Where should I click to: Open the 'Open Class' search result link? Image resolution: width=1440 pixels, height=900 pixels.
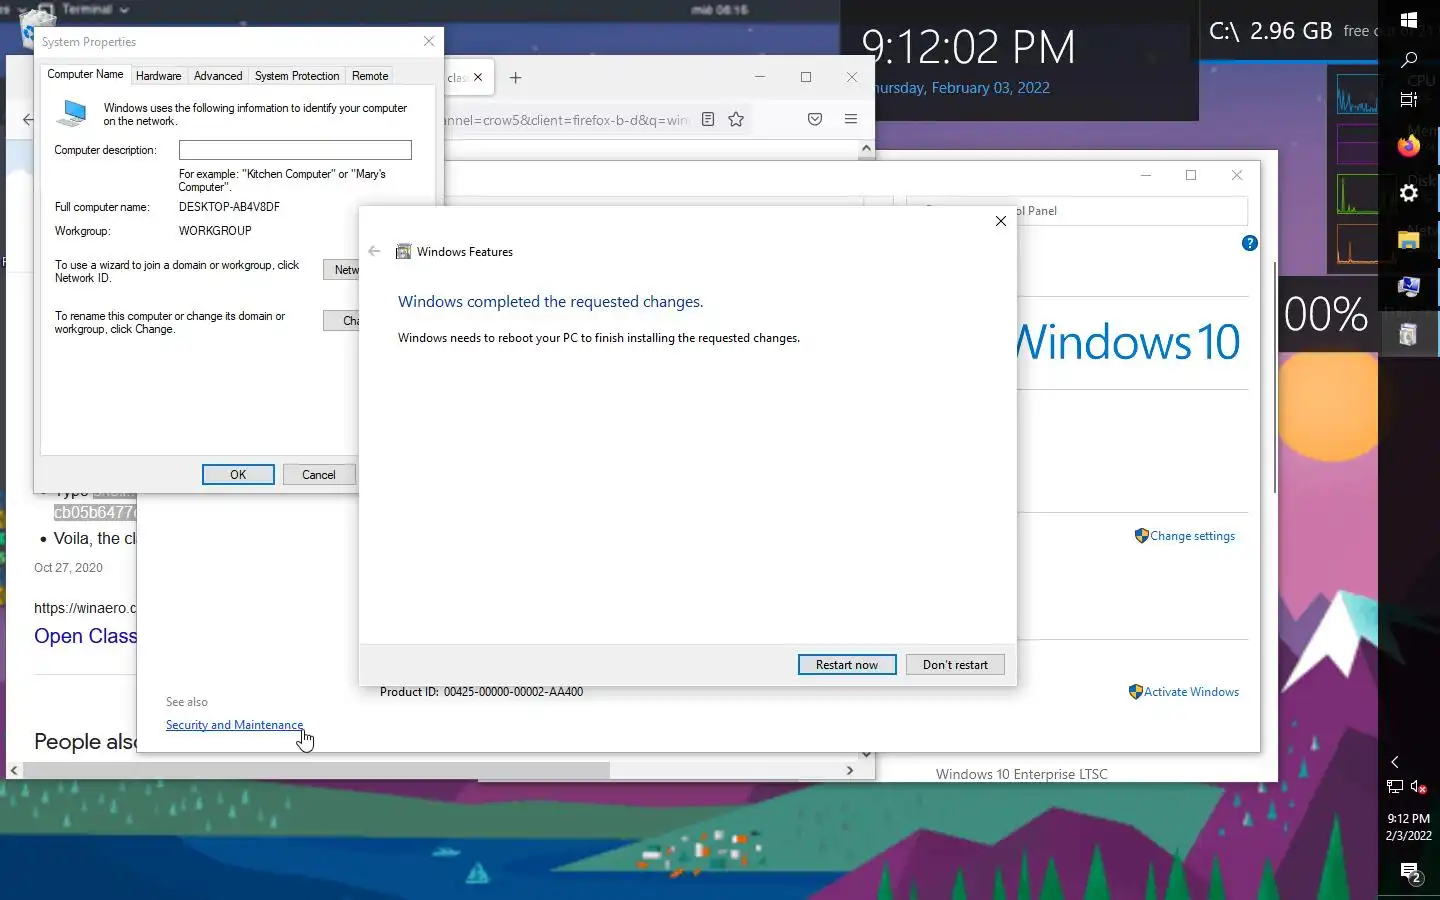tap(85, 636)
